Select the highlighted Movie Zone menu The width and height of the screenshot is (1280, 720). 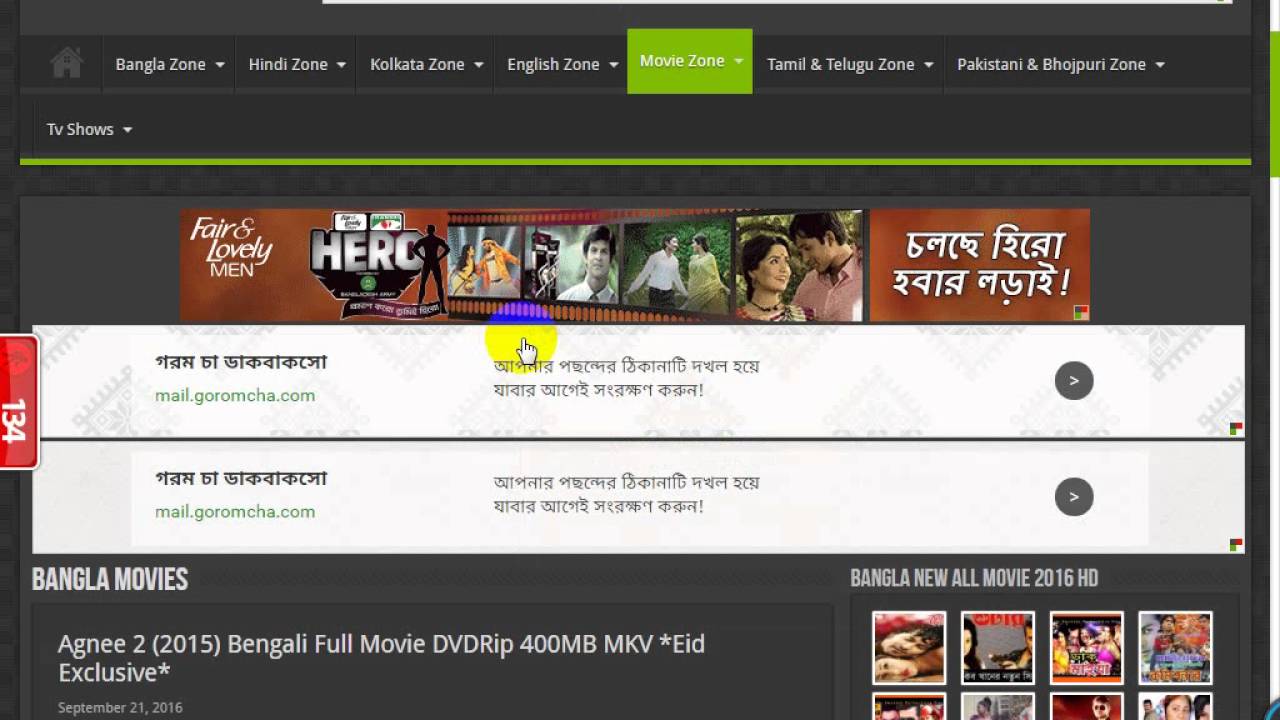point(690,61)
